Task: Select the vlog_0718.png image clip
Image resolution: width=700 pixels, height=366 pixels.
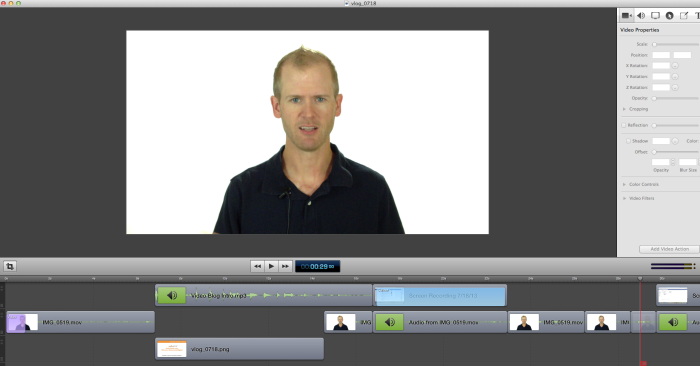Action: (x=239, y=349)
